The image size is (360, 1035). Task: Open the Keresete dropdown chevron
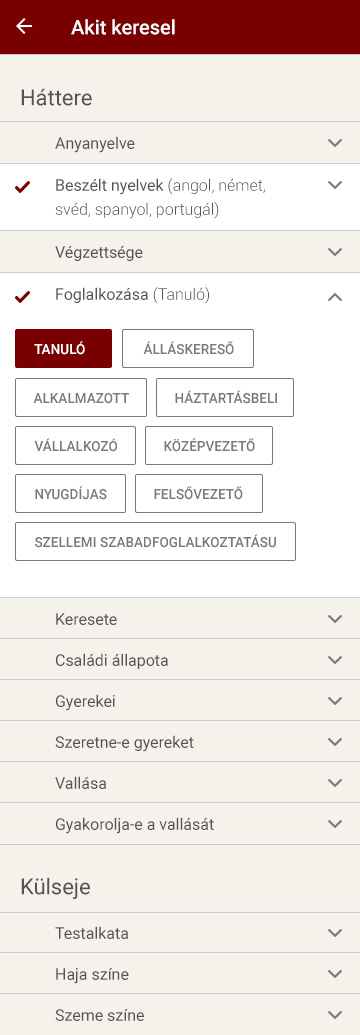(336, 618)
